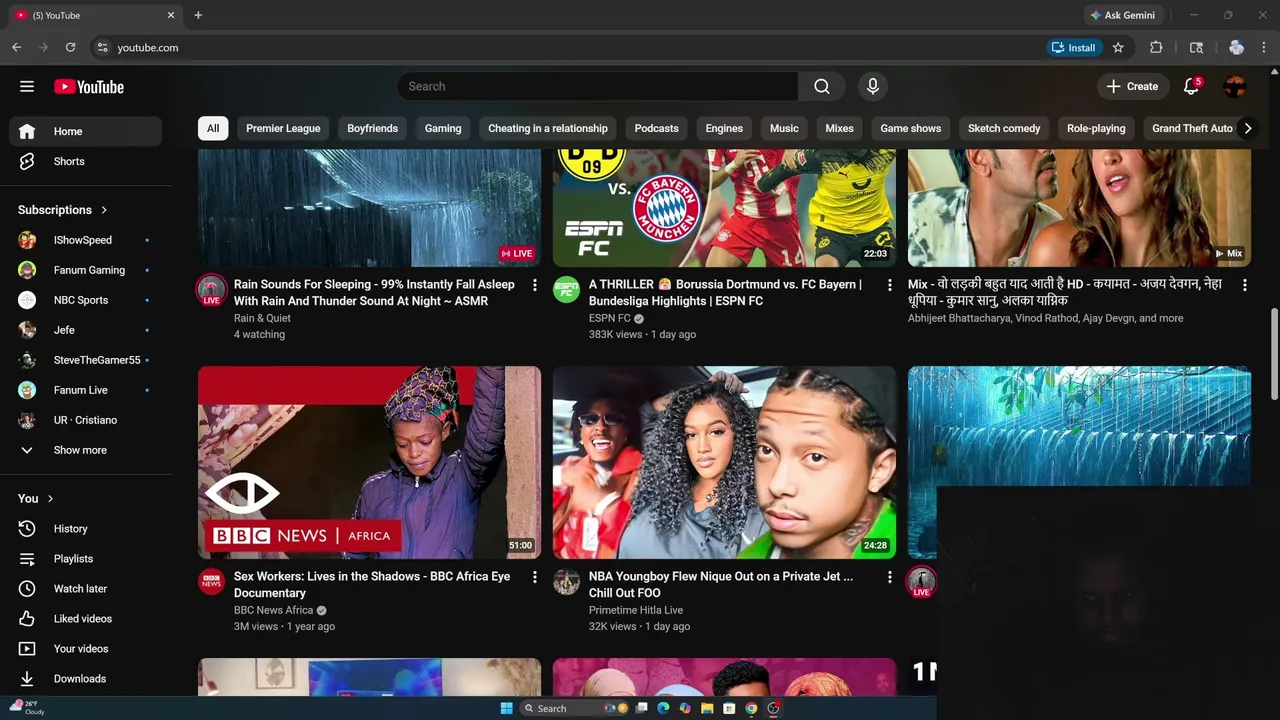The width and height of the screenshot is (1280, 720).
Task: Open the notifications bell
Action: [x=1191, y=86]
